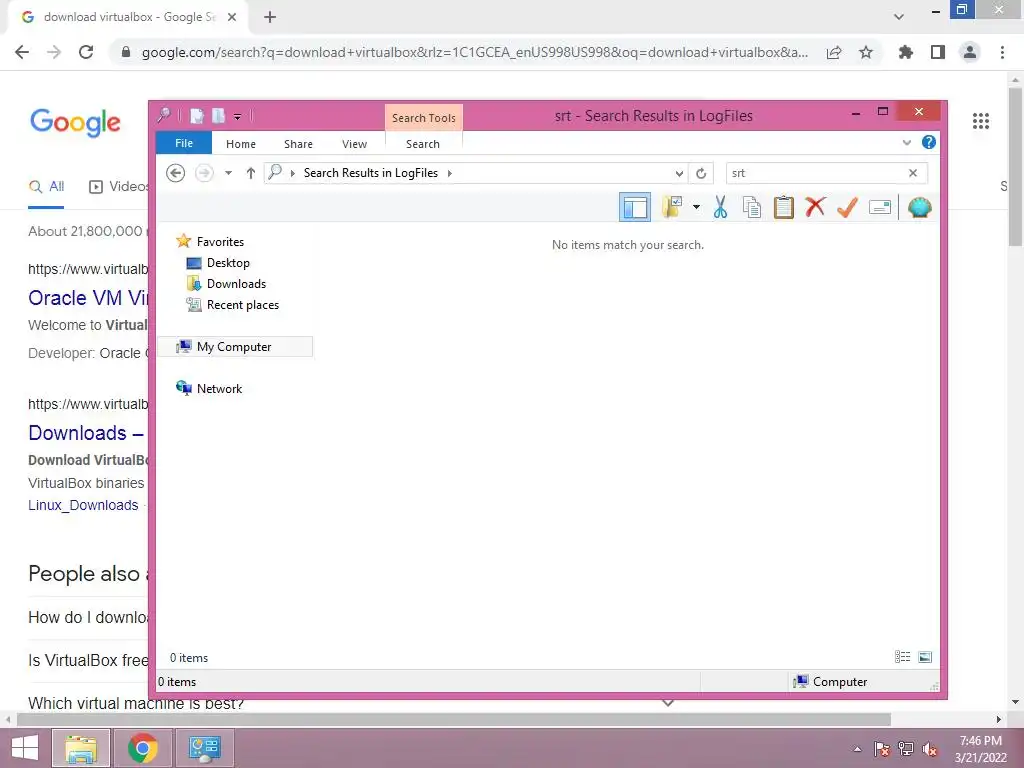This screenshot has width=1024, height=768.
Task: Click the Chrome taskbar icon
Action: point(142,748)
